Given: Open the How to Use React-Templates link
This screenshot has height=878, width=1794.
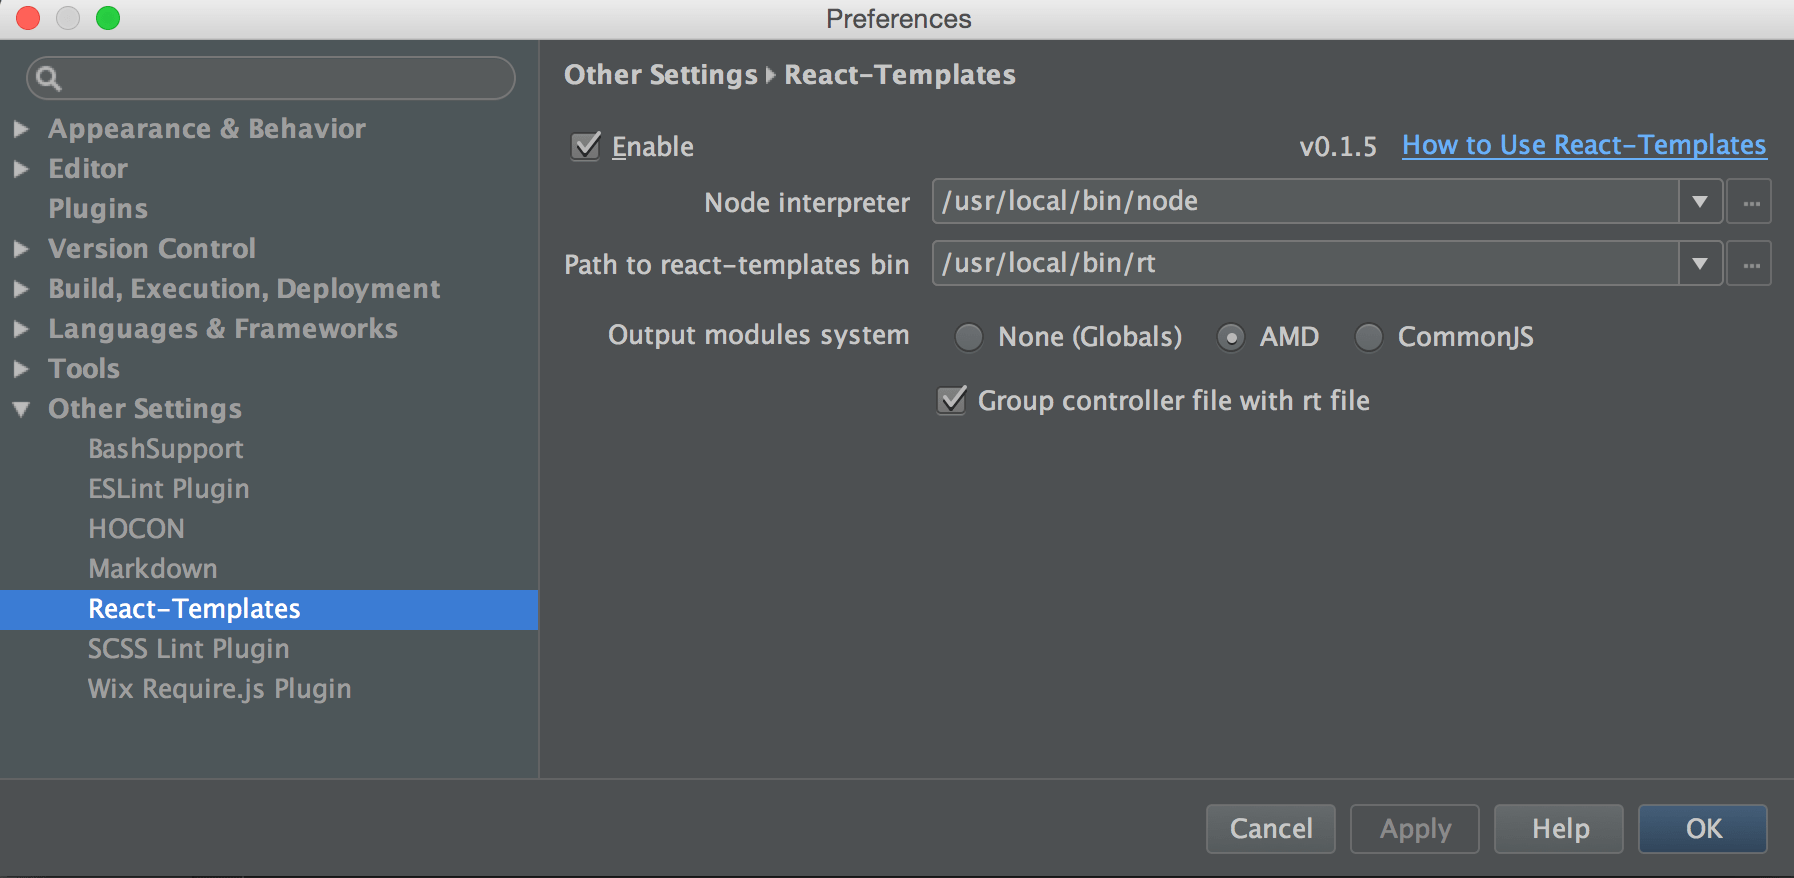Looking at the screenshot, I should point(1583,145).
